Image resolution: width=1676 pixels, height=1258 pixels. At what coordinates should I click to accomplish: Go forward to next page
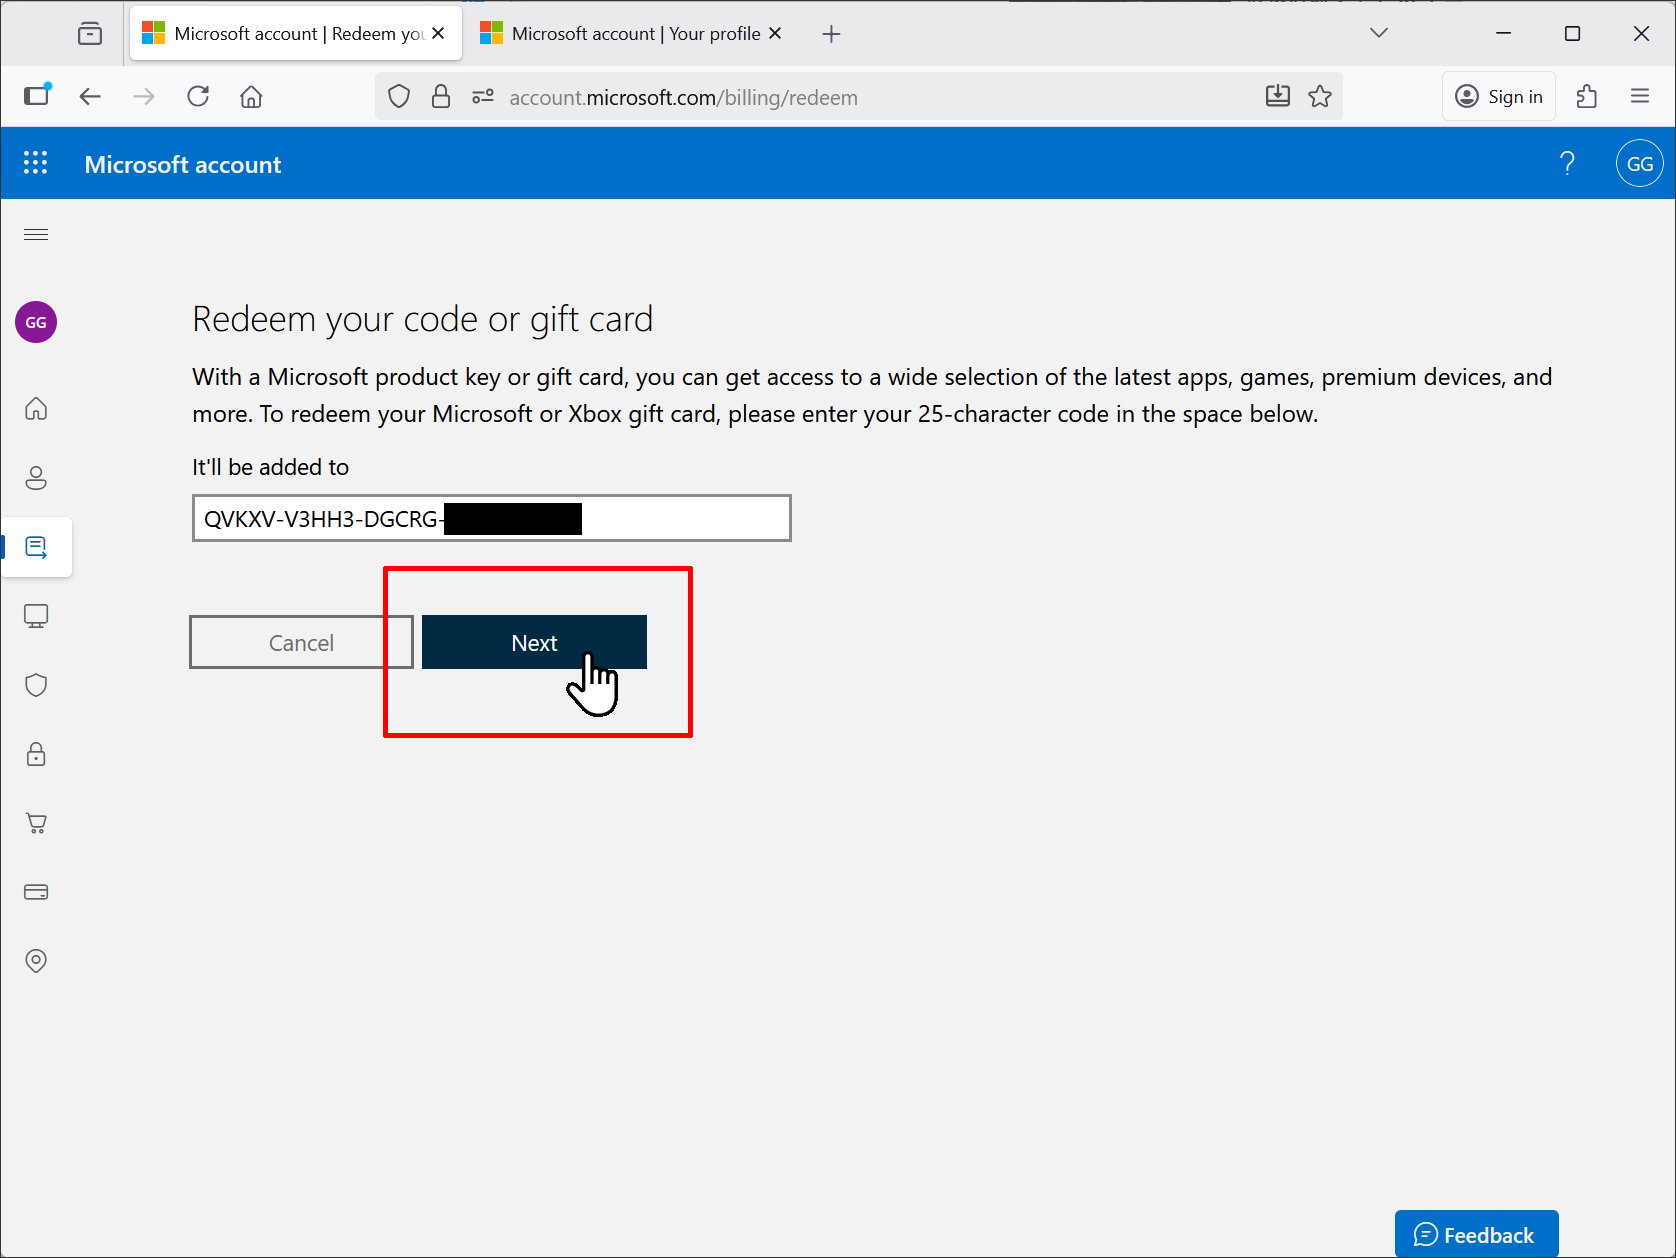point(144,96)
